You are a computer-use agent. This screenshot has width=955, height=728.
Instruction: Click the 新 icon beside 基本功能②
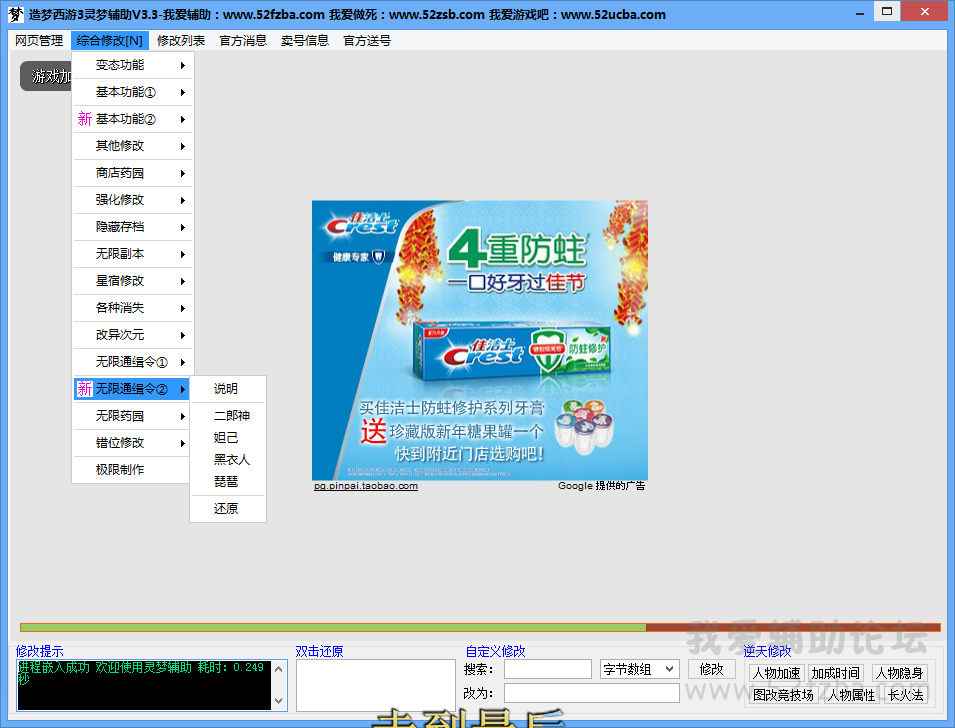point(84,119)
